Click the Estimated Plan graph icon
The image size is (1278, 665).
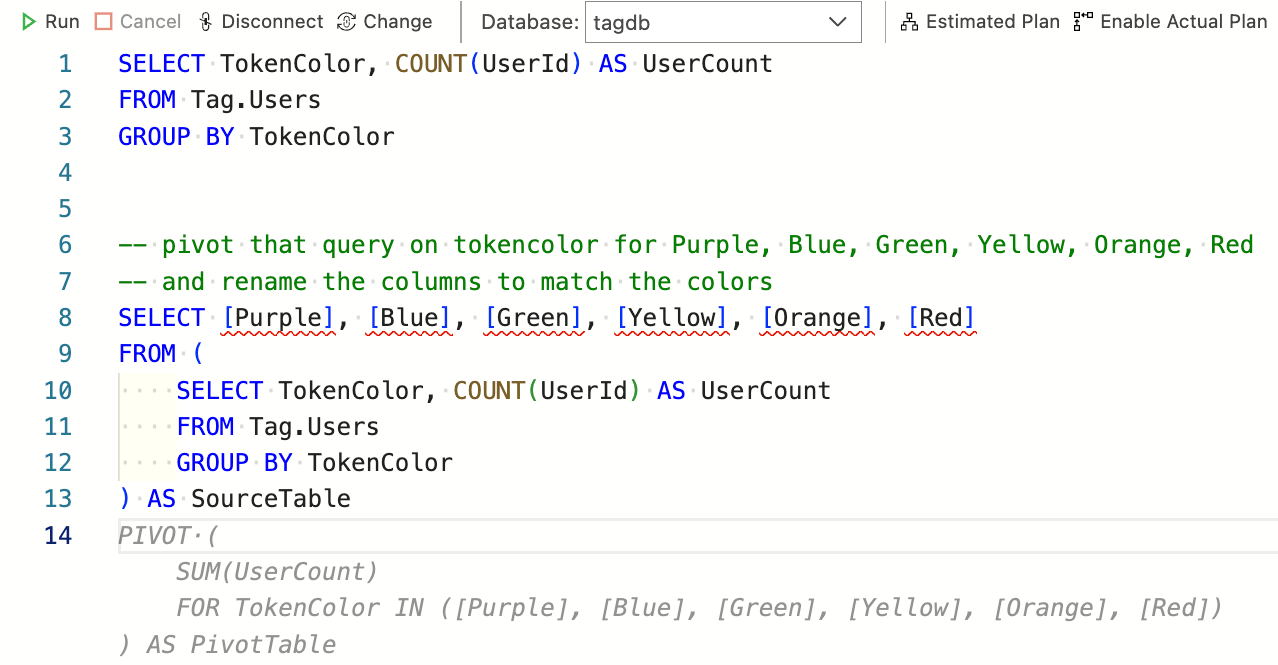pos(910,21)
